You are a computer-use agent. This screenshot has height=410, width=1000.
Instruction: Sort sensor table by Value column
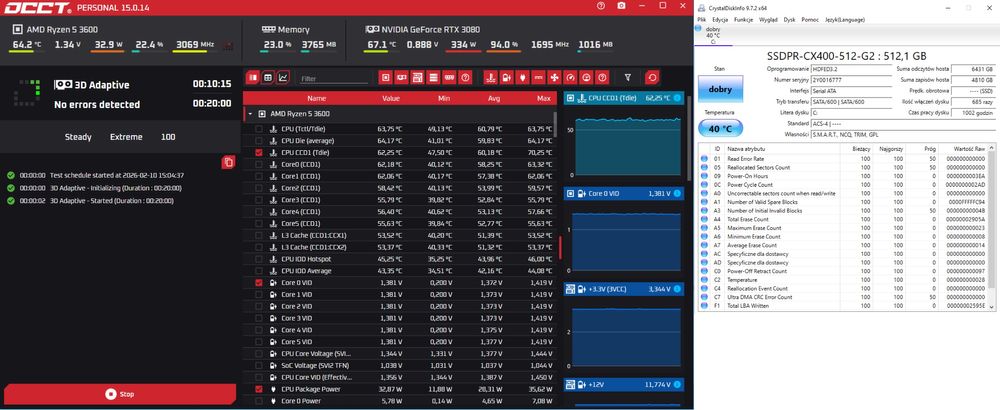(x=391, y=98)
